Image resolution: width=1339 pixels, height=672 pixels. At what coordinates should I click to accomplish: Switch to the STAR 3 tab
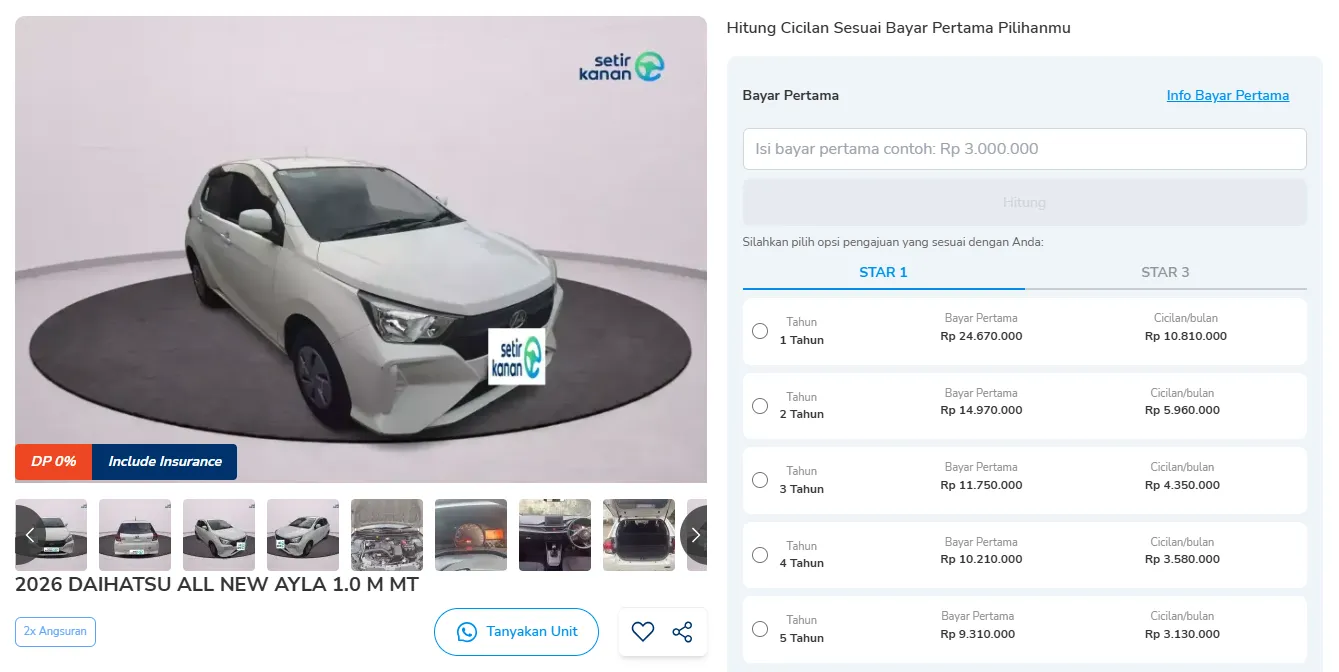pos(1165,272)
